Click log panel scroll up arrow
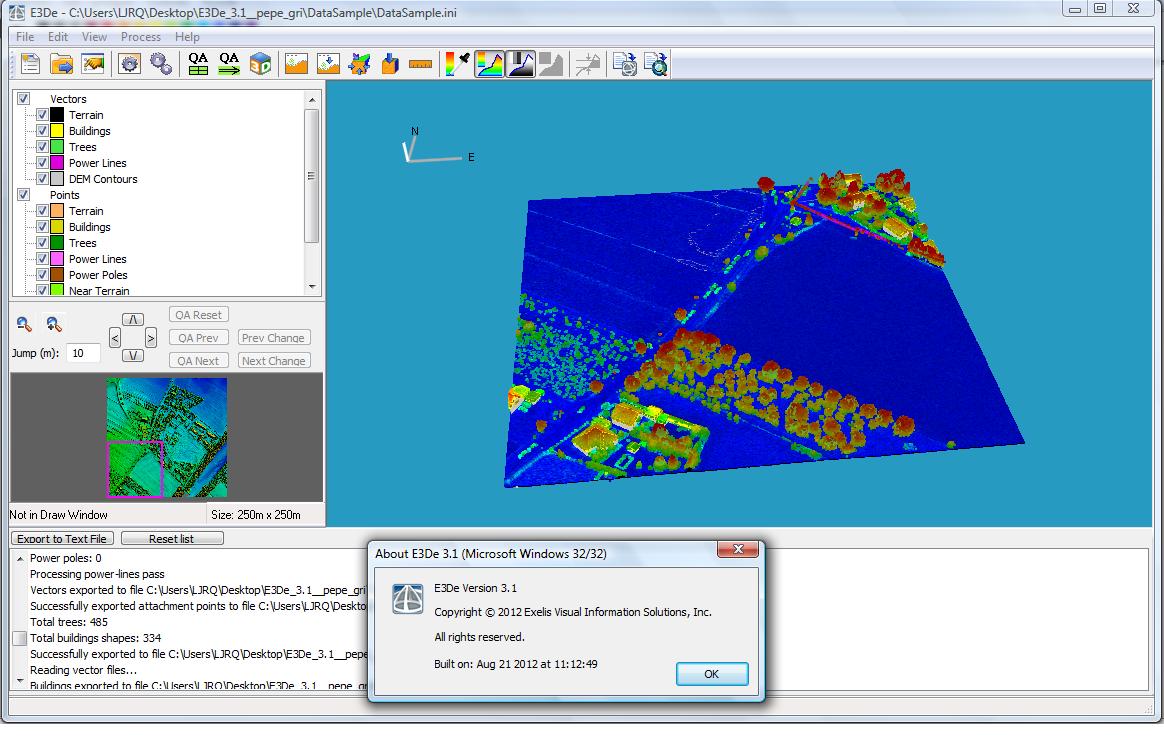Image resolution: width=1164 pixels, height=746 pixels. coord(20,558)
